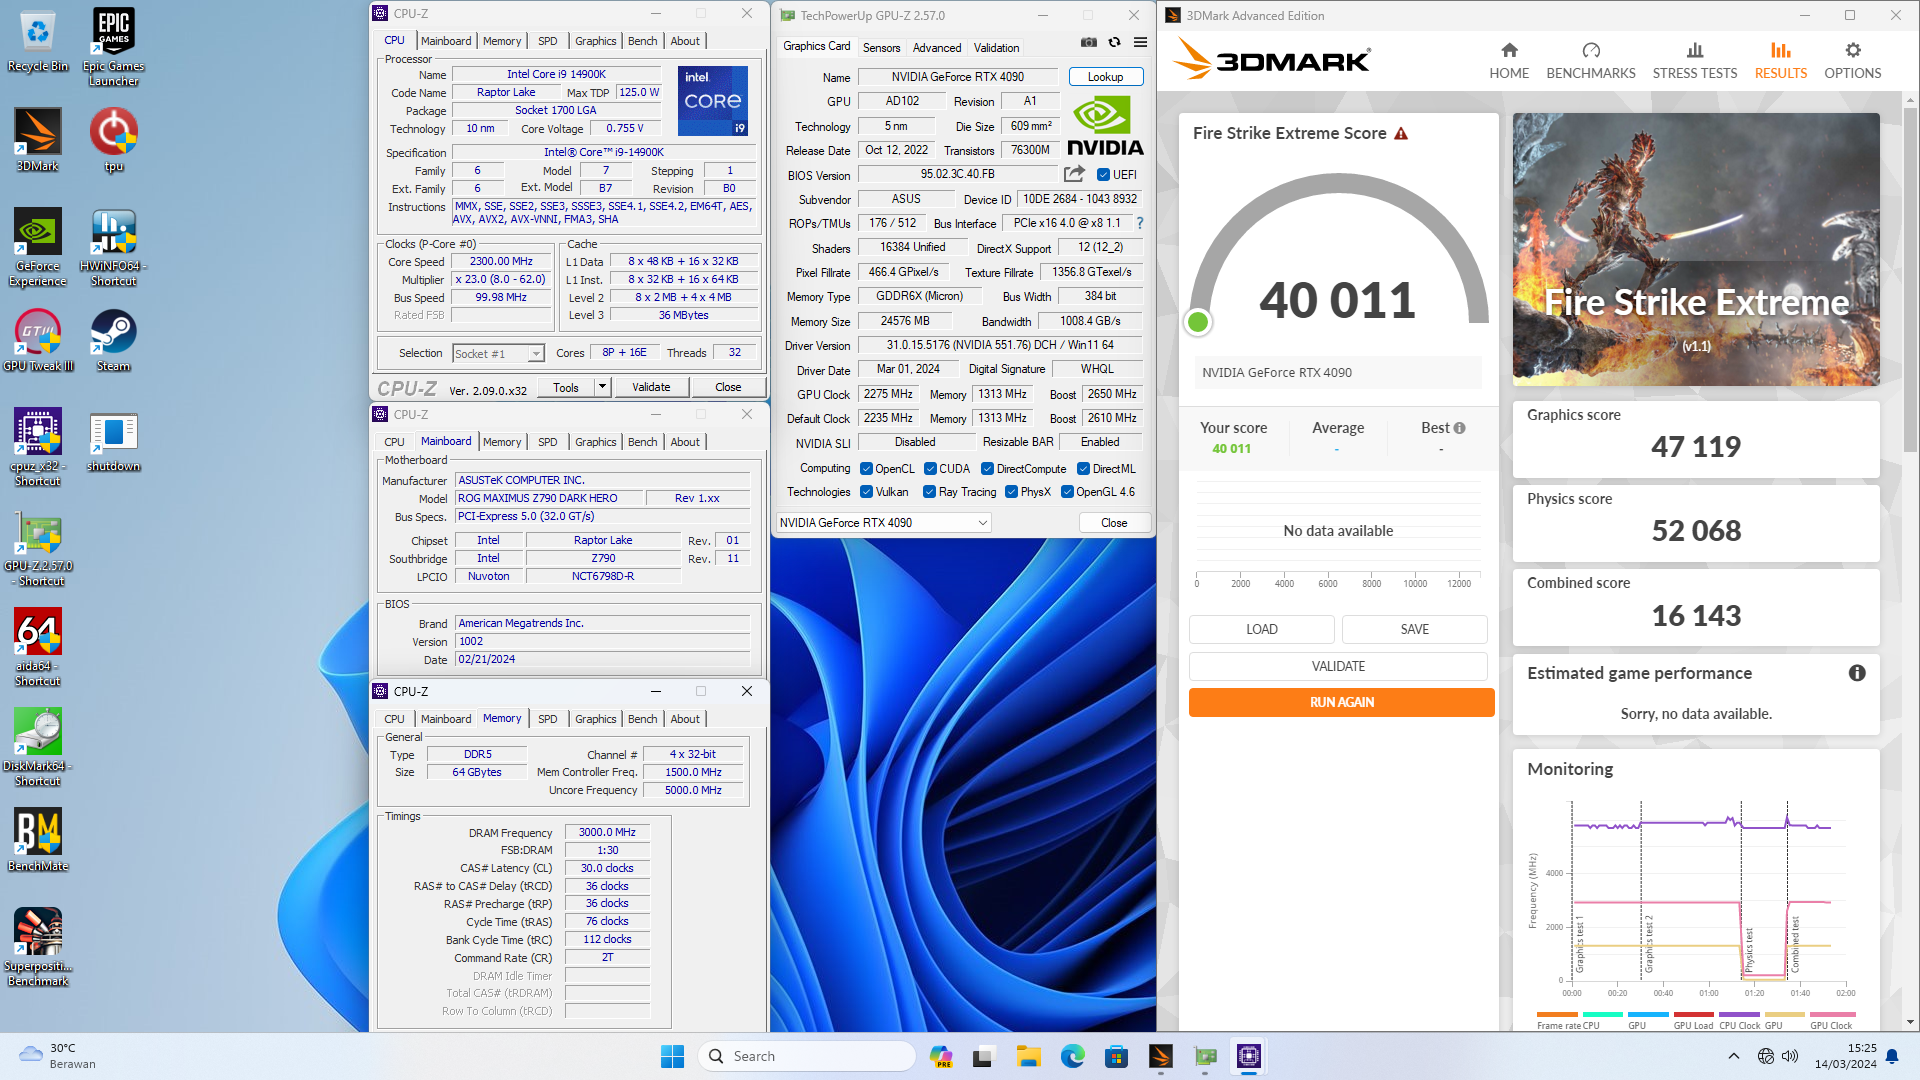Launch aida64 shortcut from desktop
The width and height of the screenshot is (1920, 1080).
click(38, 647)
